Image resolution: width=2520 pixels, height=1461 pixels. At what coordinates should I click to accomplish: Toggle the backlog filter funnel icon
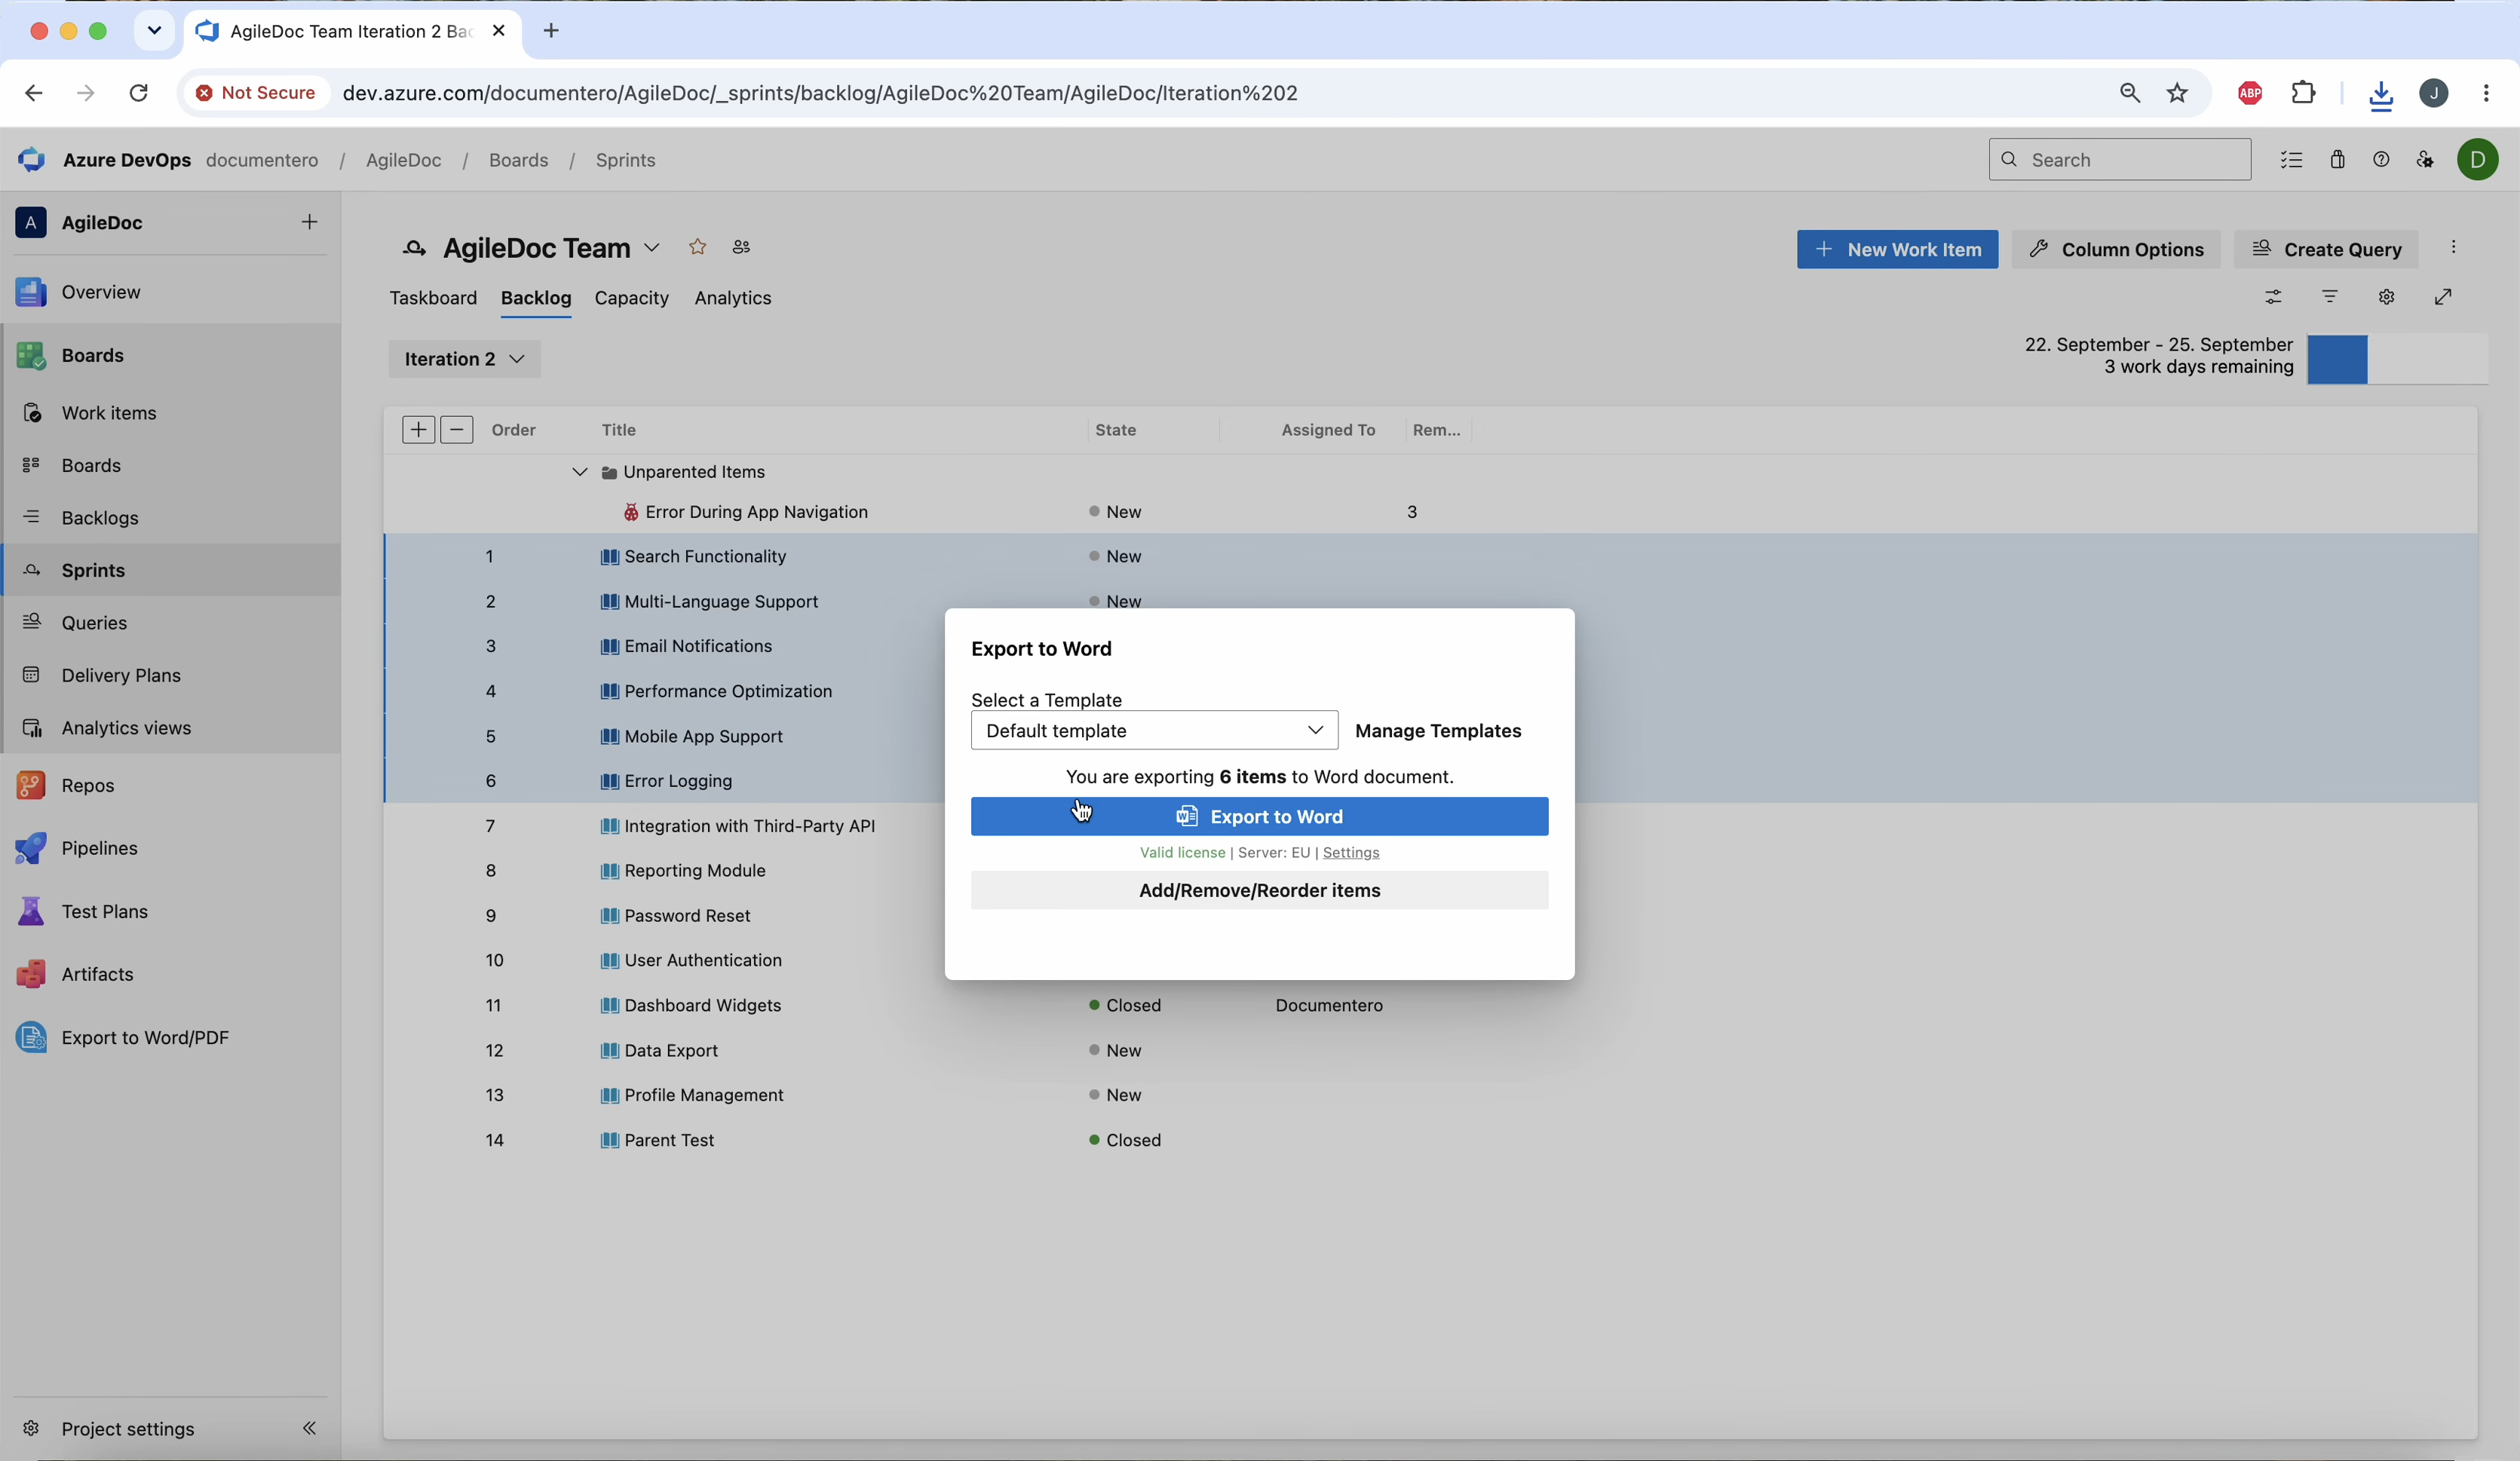pos(2330,297)
